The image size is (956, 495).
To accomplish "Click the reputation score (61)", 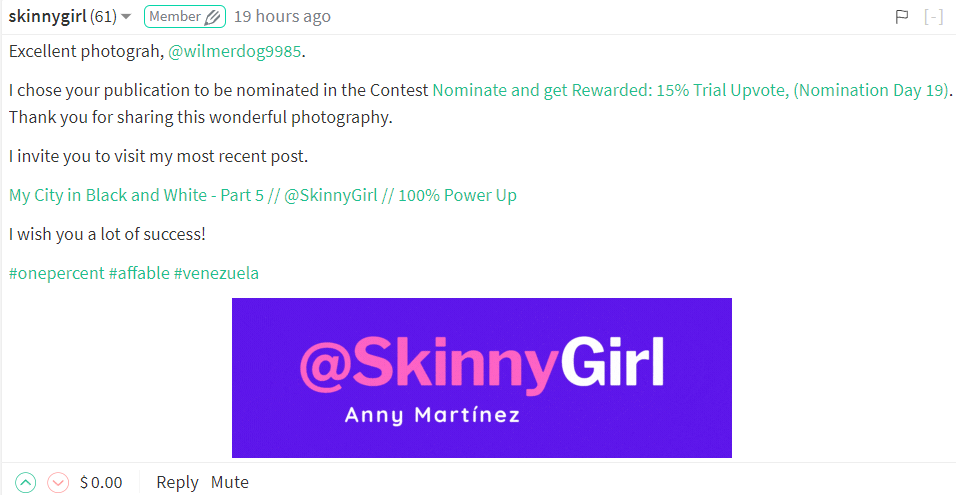I will [103, 16].
